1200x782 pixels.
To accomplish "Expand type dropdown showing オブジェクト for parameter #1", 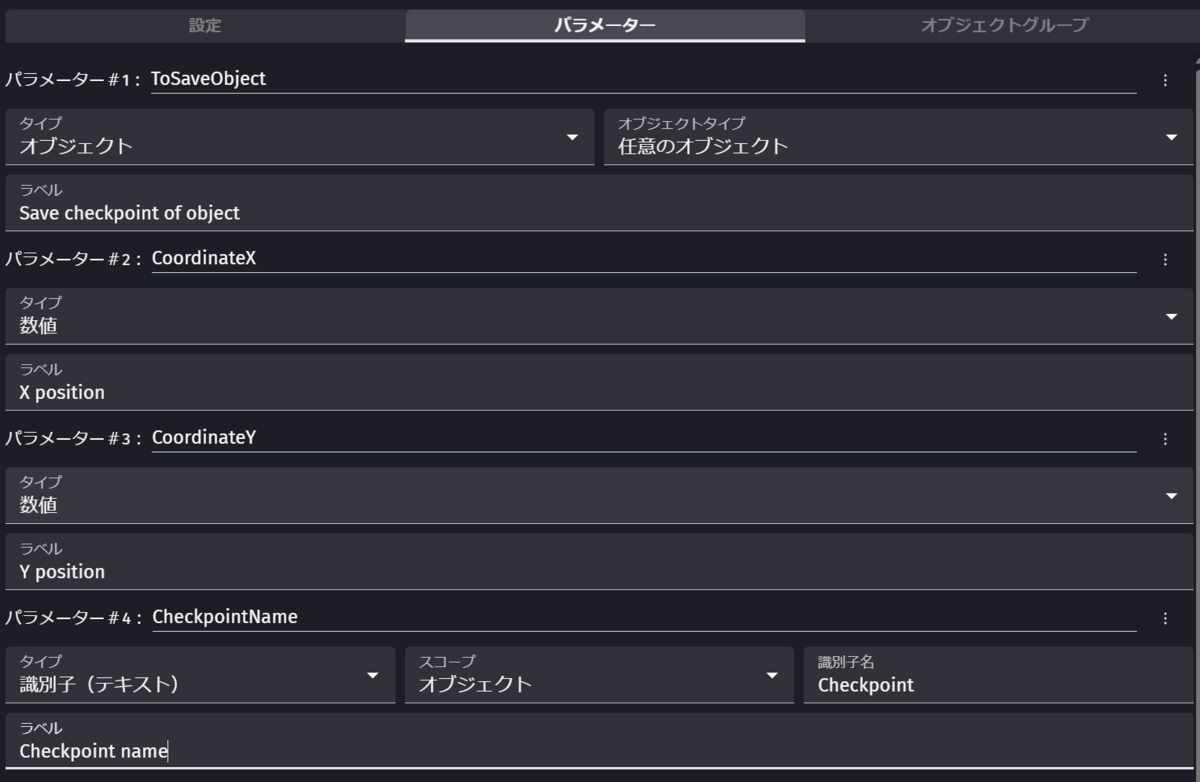I will [x=300, y=137].
